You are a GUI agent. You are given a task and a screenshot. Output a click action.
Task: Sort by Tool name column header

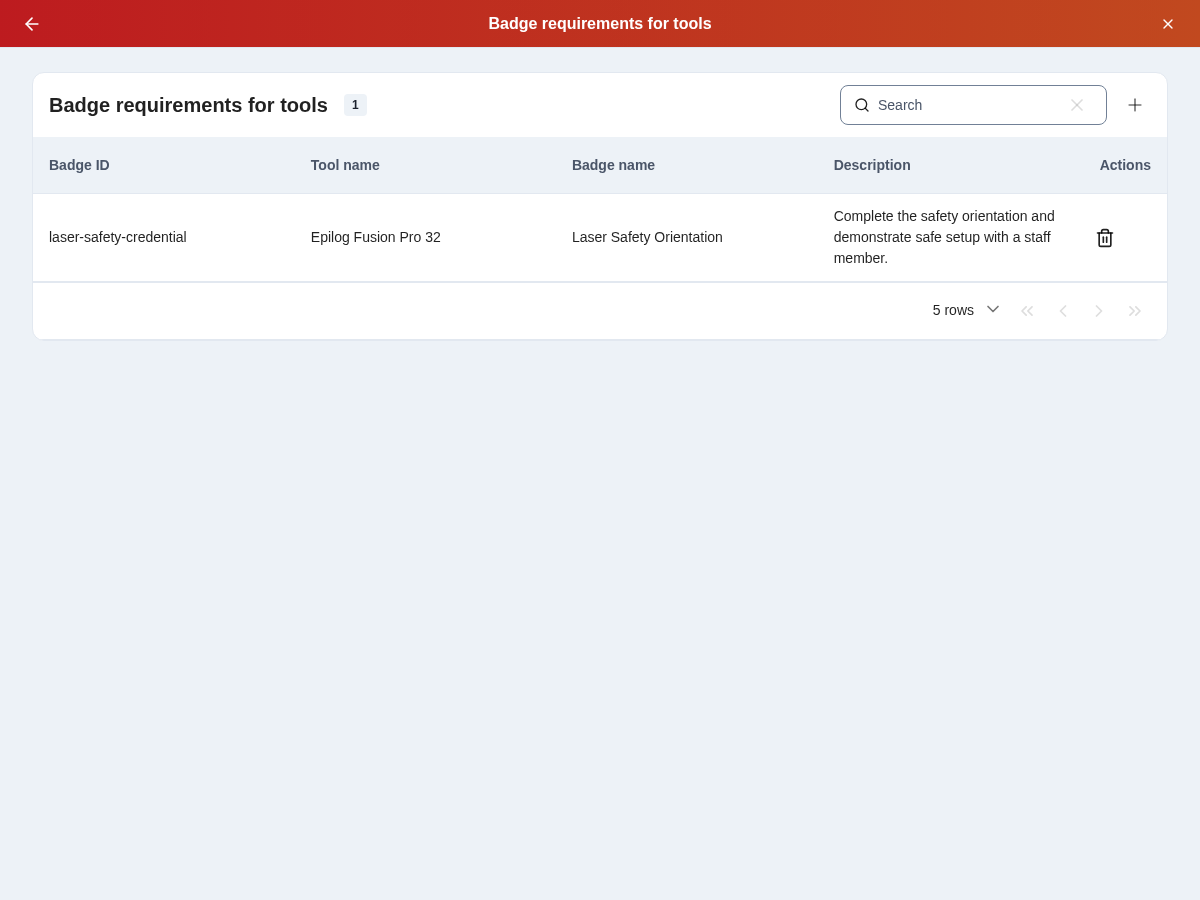click(x=345, y=165)
